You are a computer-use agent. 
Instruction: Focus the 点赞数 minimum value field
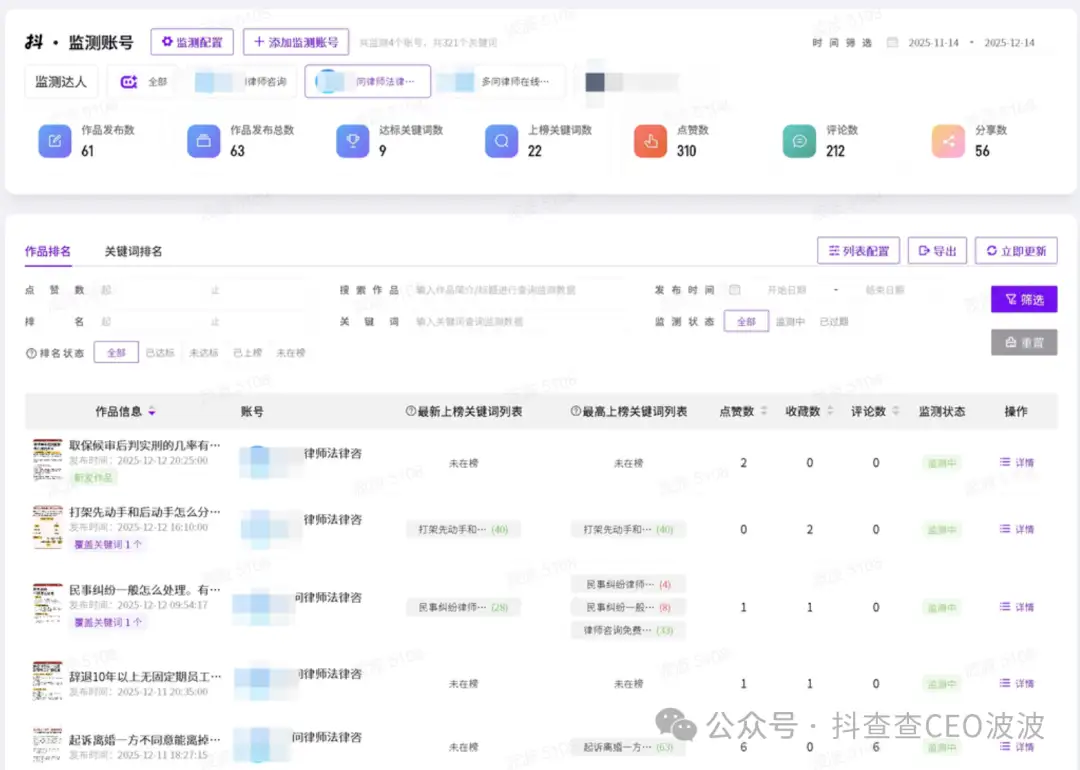148,290
